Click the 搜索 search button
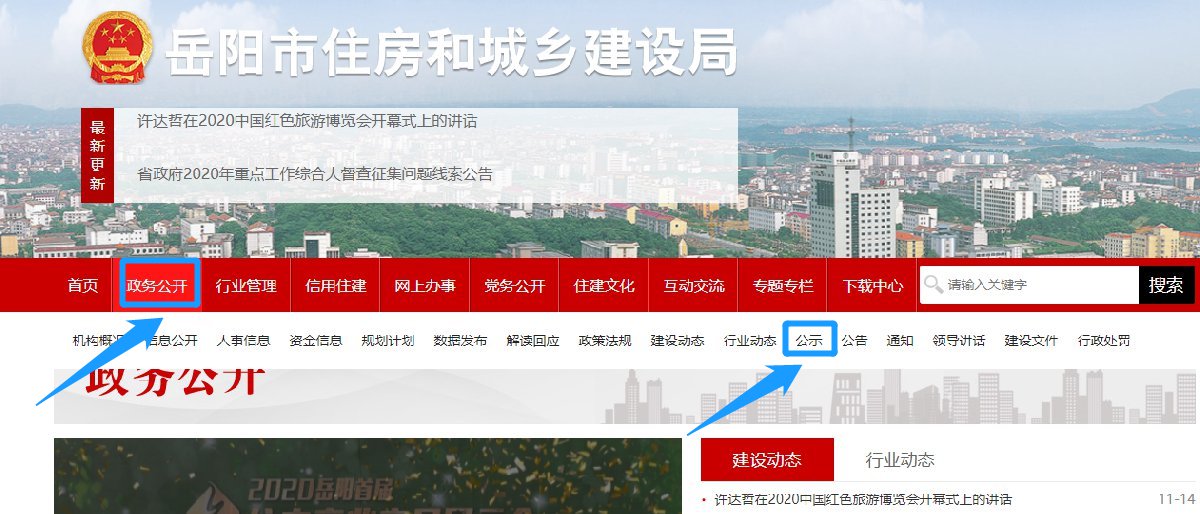 pos(1166,285)
